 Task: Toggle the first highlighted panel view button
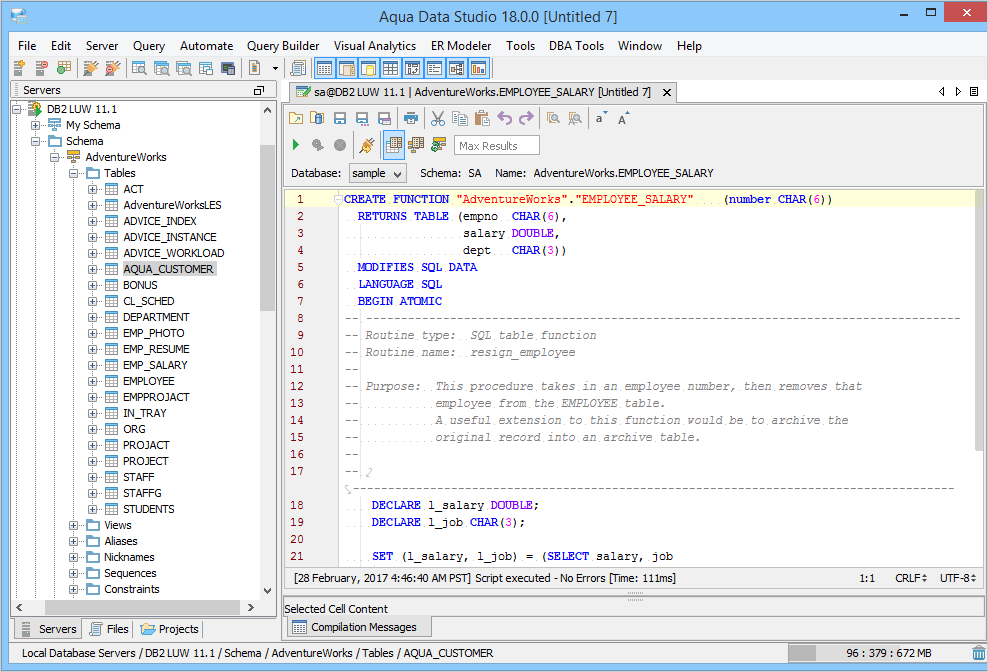(324, 68)
